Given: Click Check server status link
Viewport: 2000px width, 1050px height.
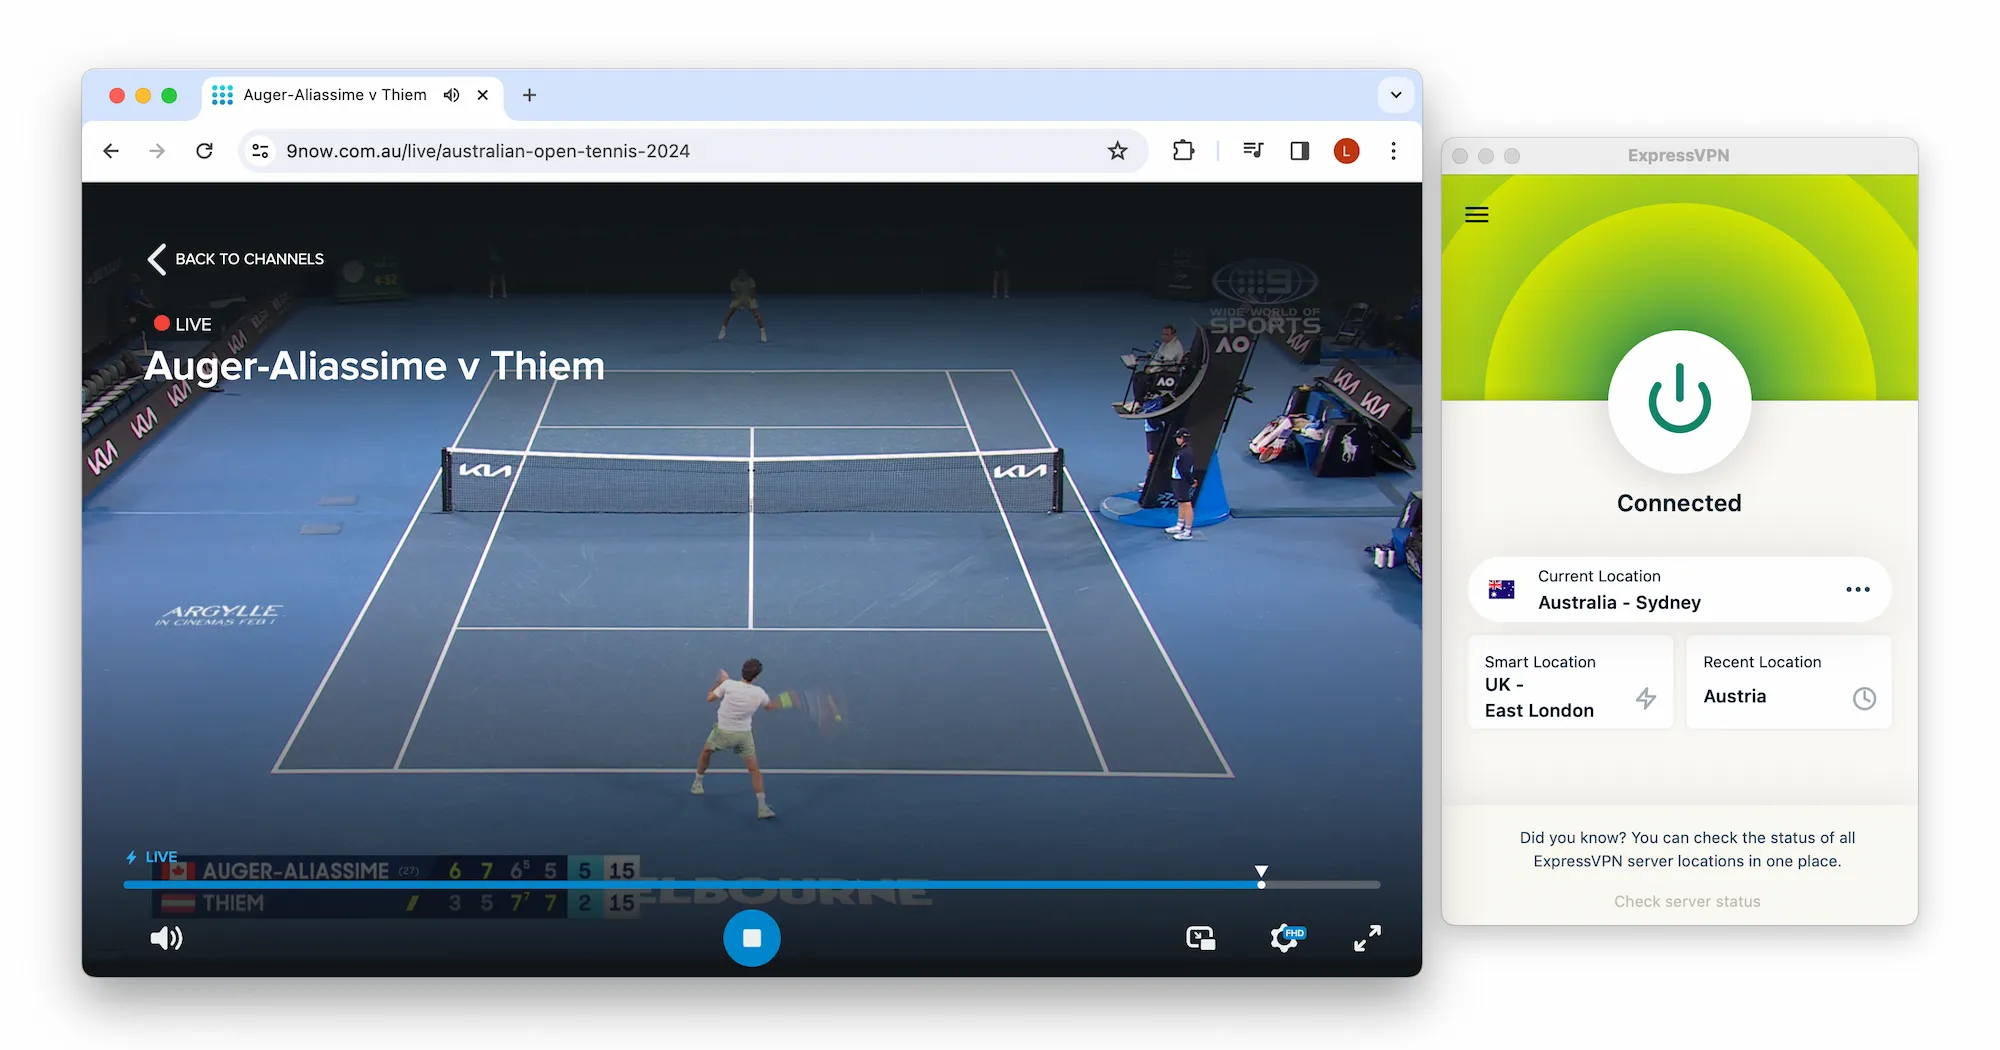Looking at the screenshot, I should (1687, 901).
